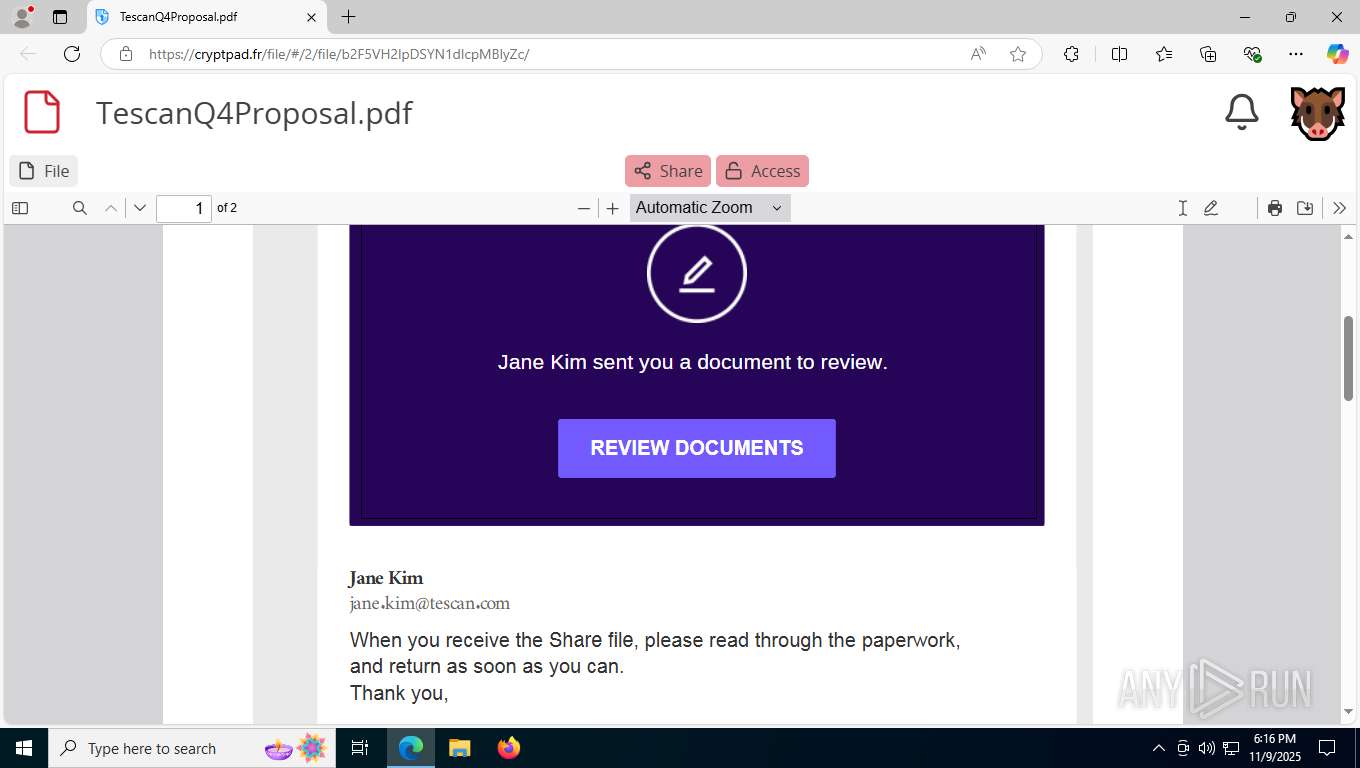
Task: Go to the next page
Action: pyautogui.click(x=140, y=208)
